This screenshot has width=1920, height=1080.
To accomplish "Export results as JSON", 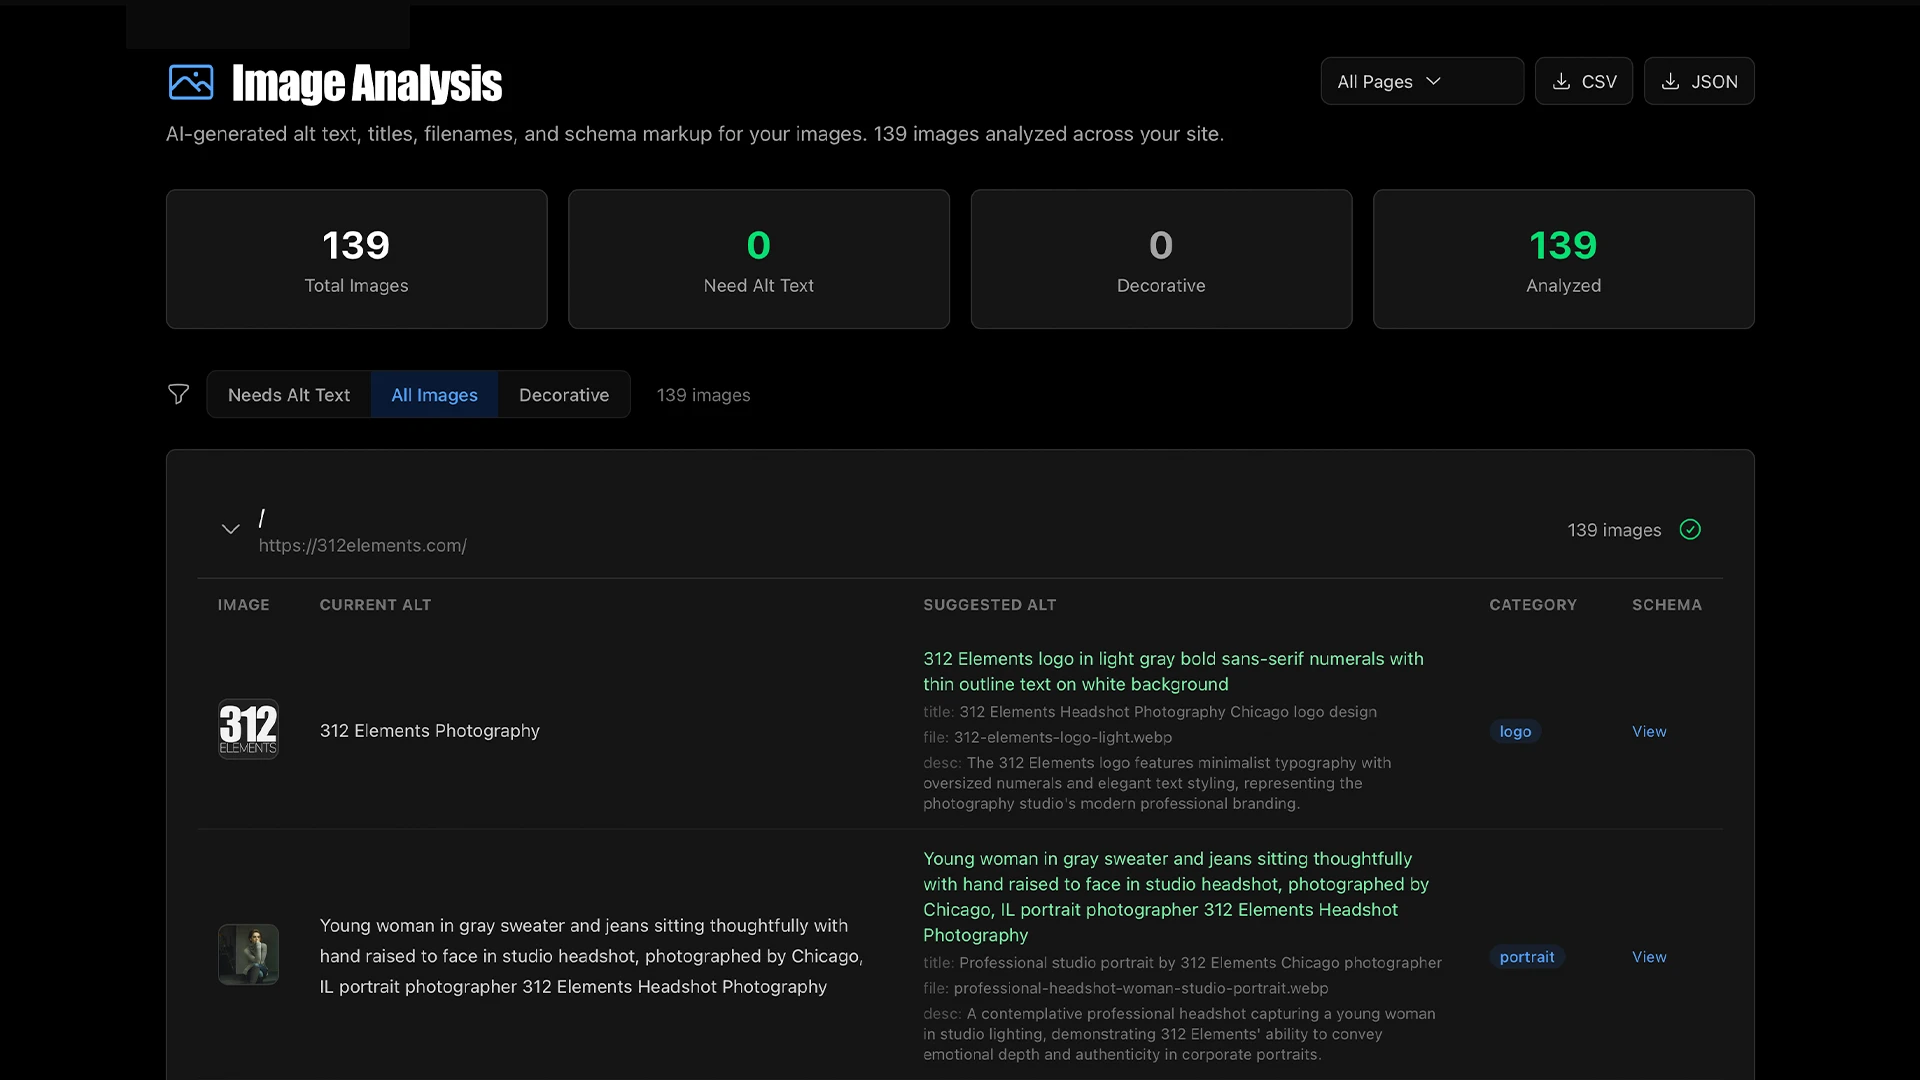I will click(x=1699, y=82).
